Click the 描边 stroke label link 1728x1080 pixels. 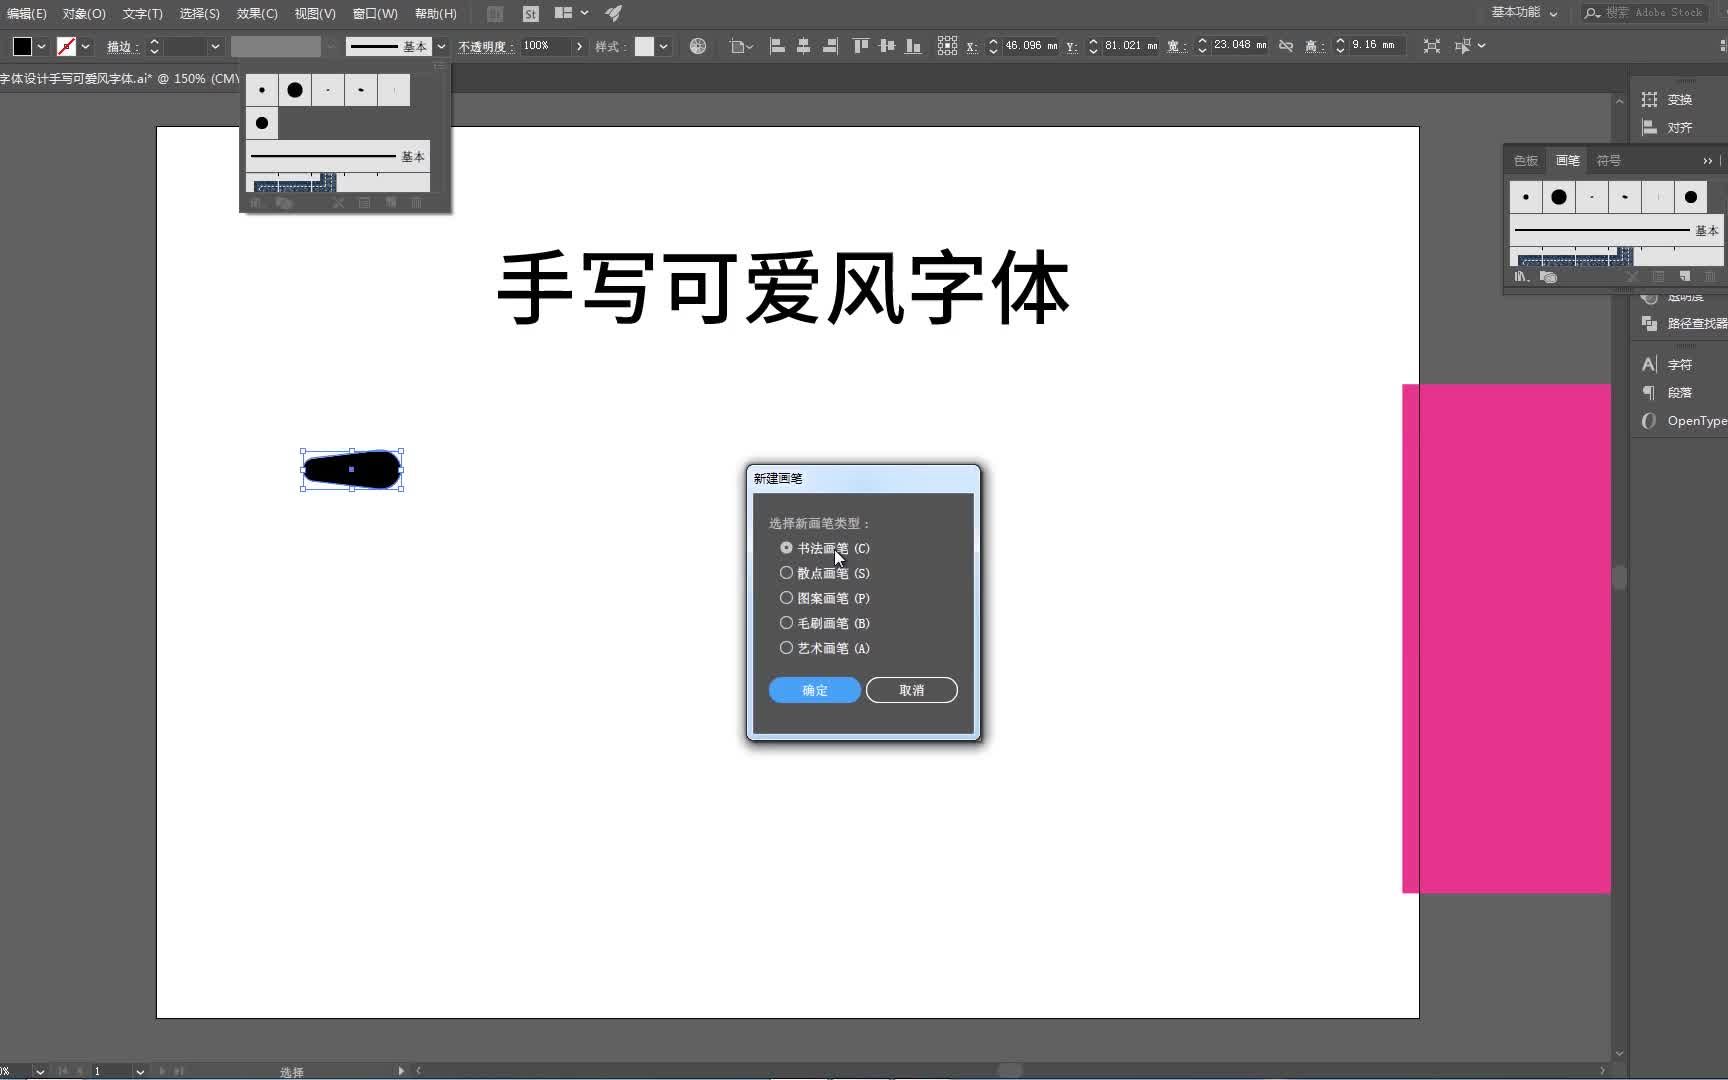[122, 46]
